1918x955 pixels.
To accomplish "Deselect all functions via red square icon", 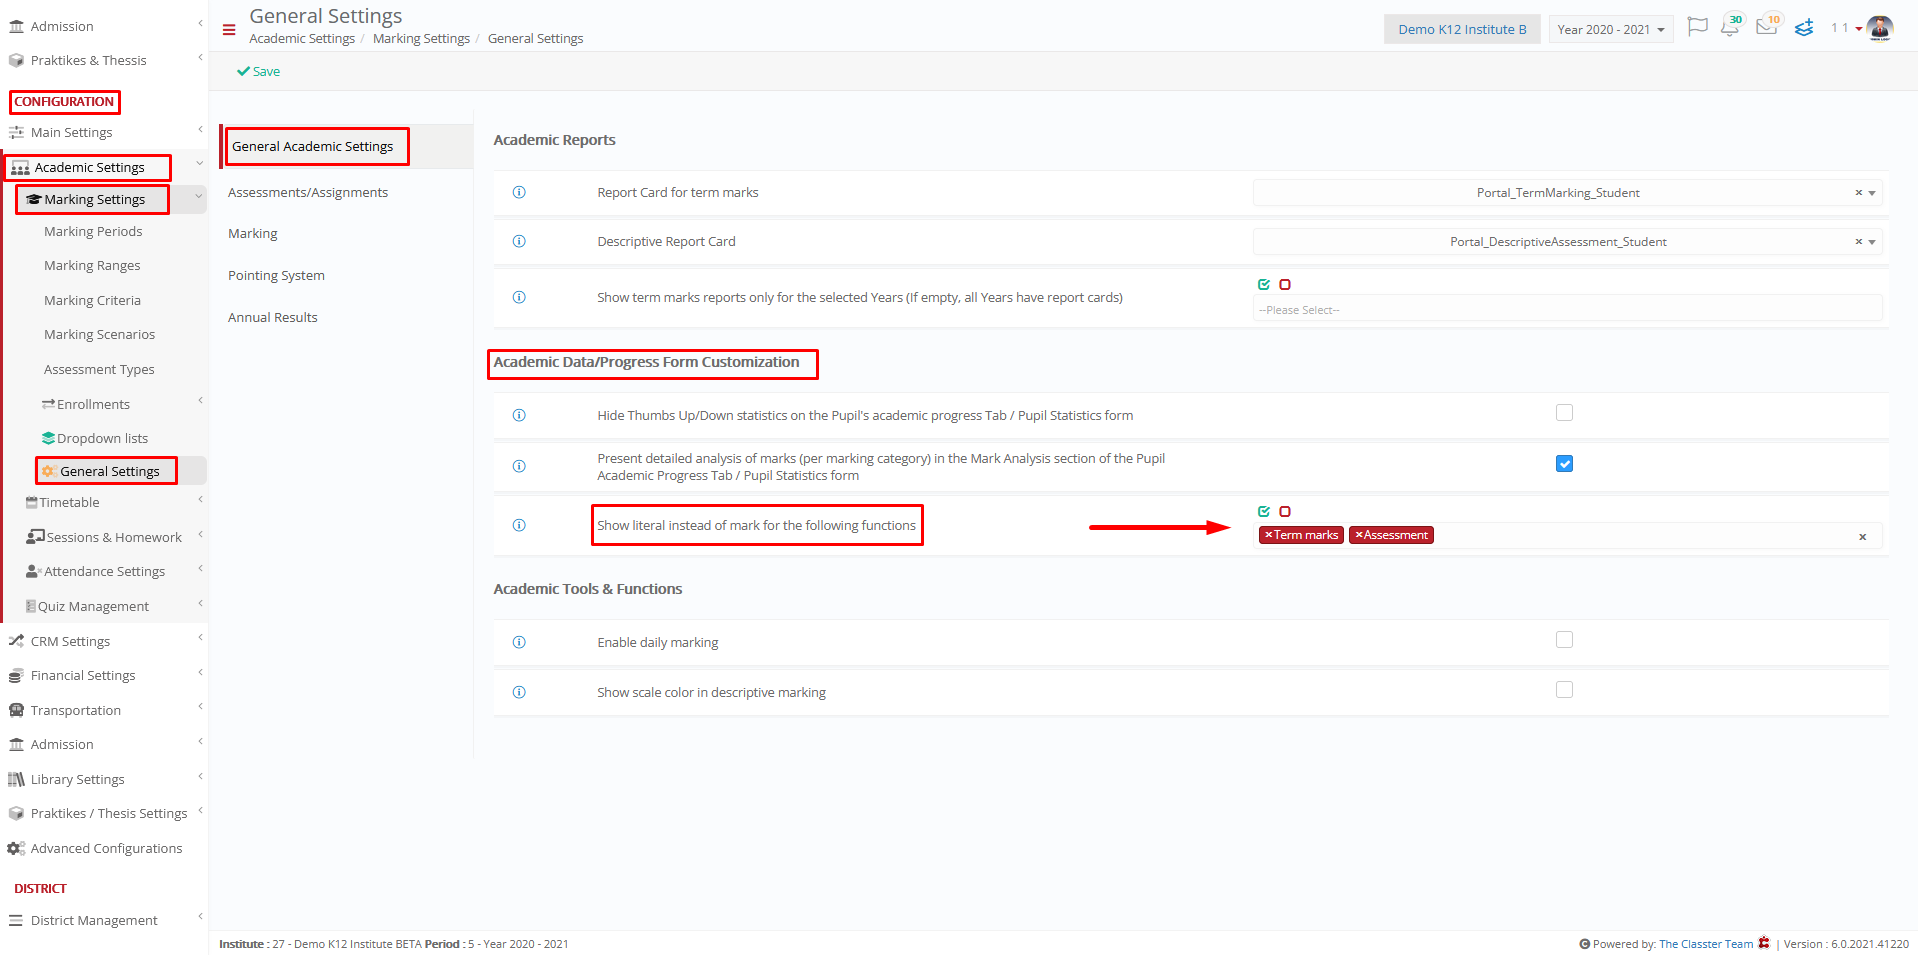I will click(1285, 512).
